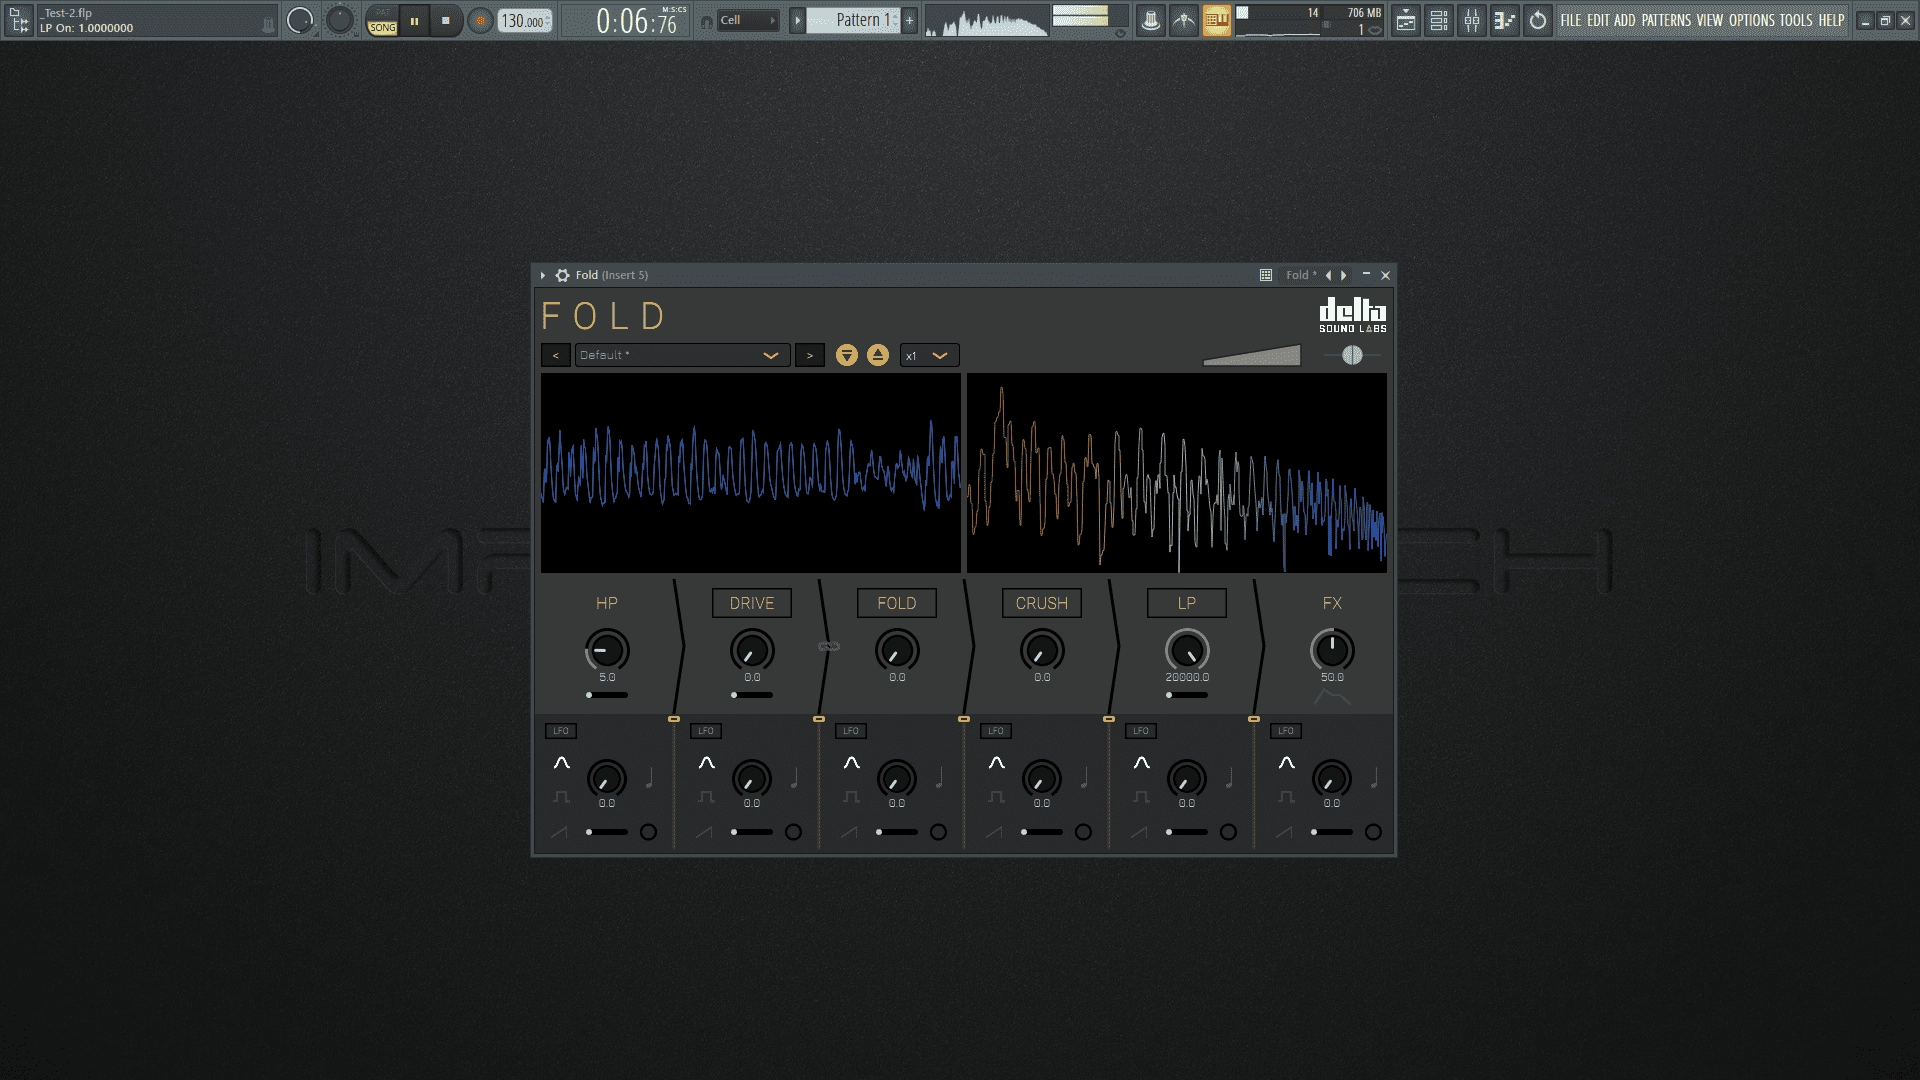Click the yellow handle between HP and DRIVE
The height and width of the screenshot is (1080, 1920).
tap(674, 719)
